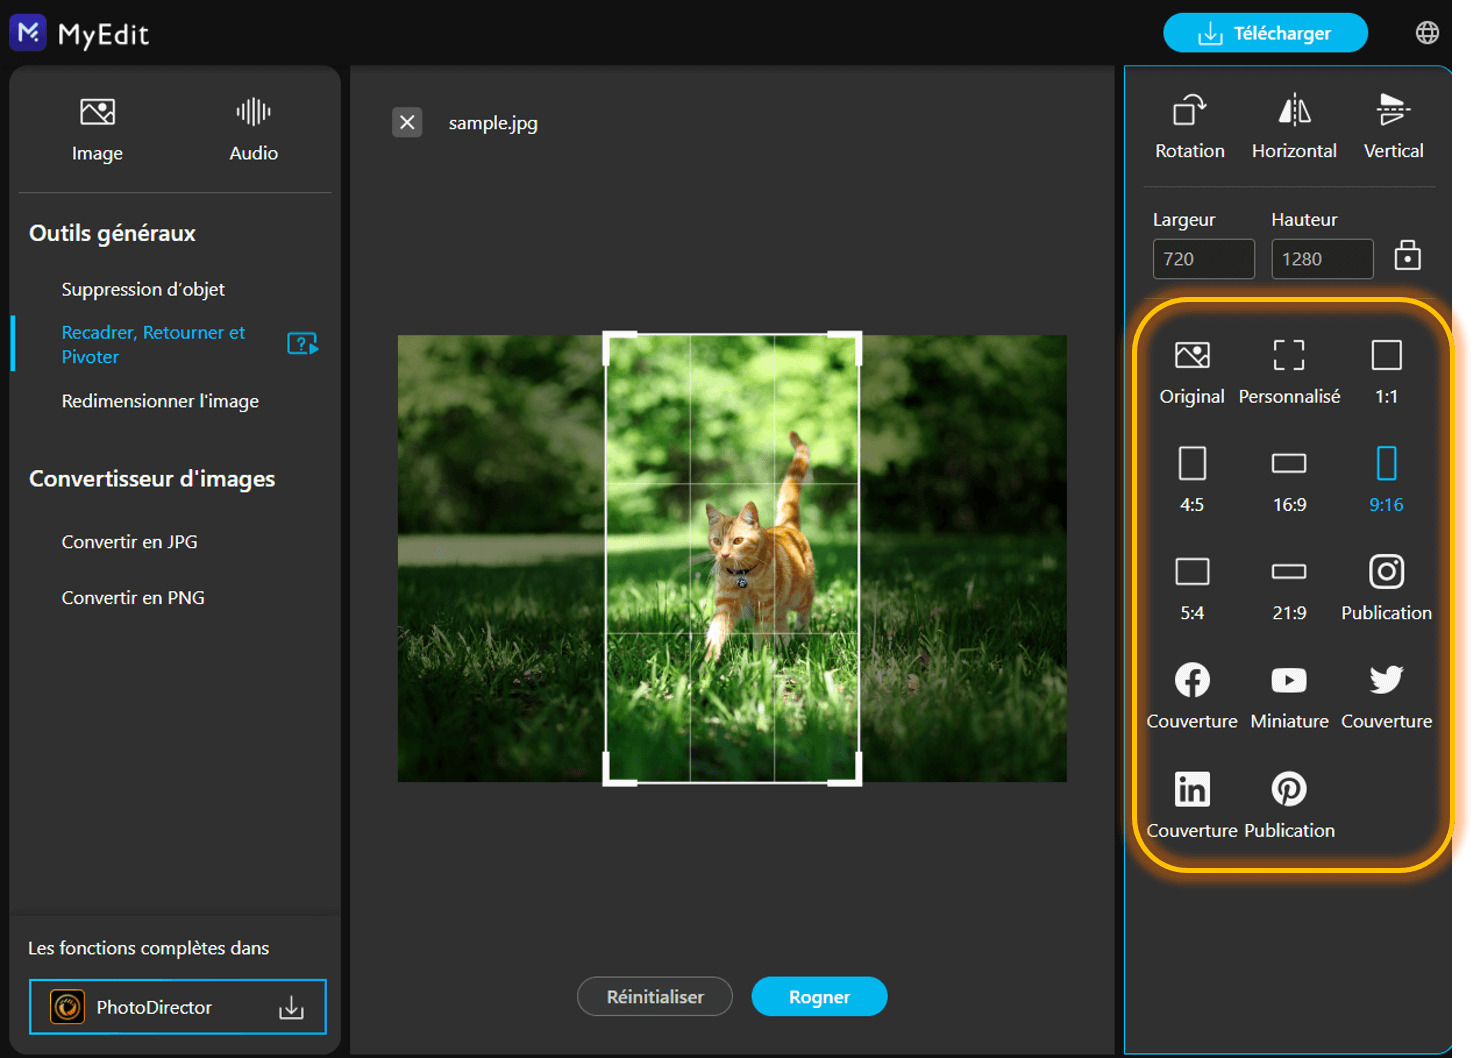
Task: Click the Réinitialiser button
Action: point(655,996)
